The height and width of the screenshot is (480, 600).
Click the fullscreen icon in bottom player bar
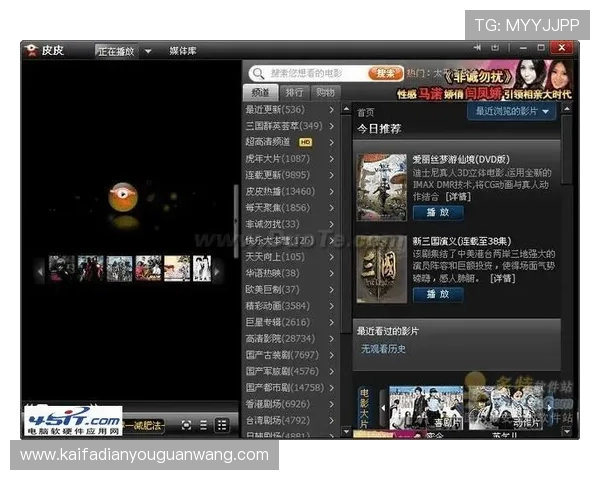click(186, 425)
